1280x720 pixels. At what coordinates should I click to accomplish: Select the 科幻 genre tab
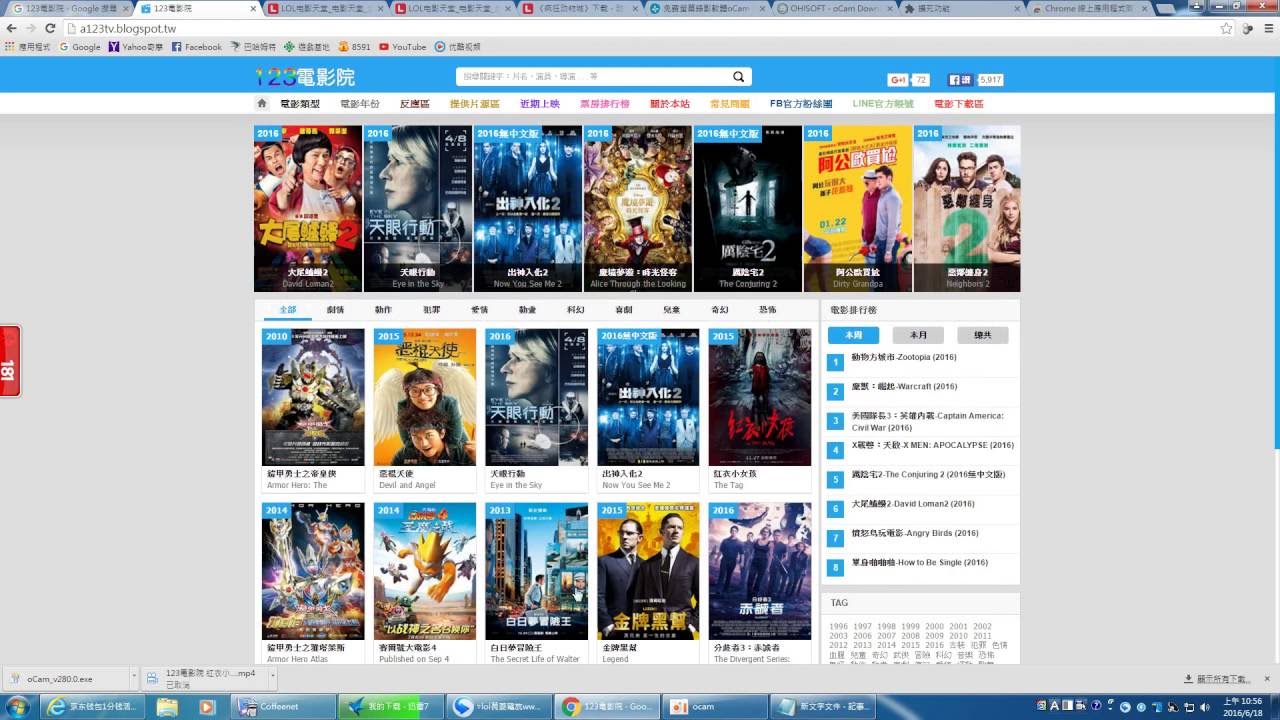tap(575, 310)
